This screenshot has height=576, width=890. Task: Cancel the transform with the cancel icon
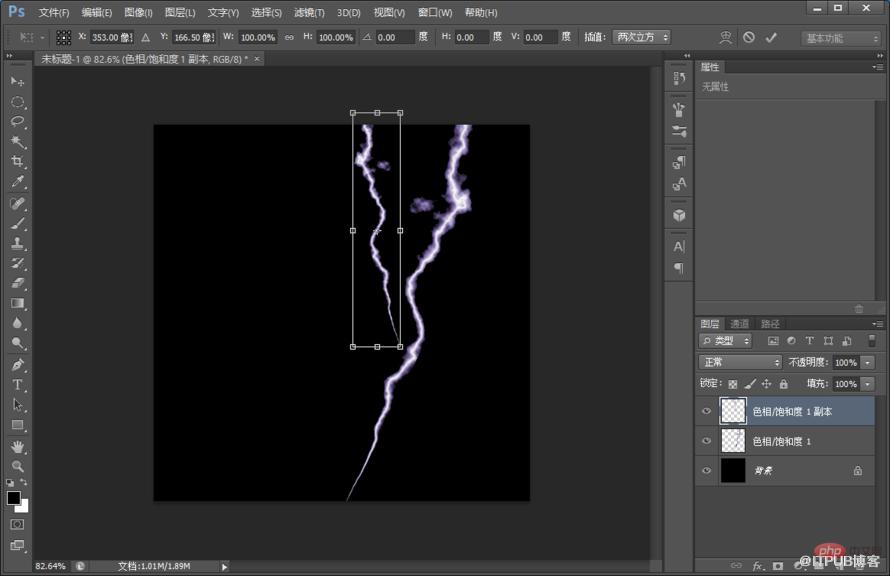pyautogui.click(x=749, y=37)
